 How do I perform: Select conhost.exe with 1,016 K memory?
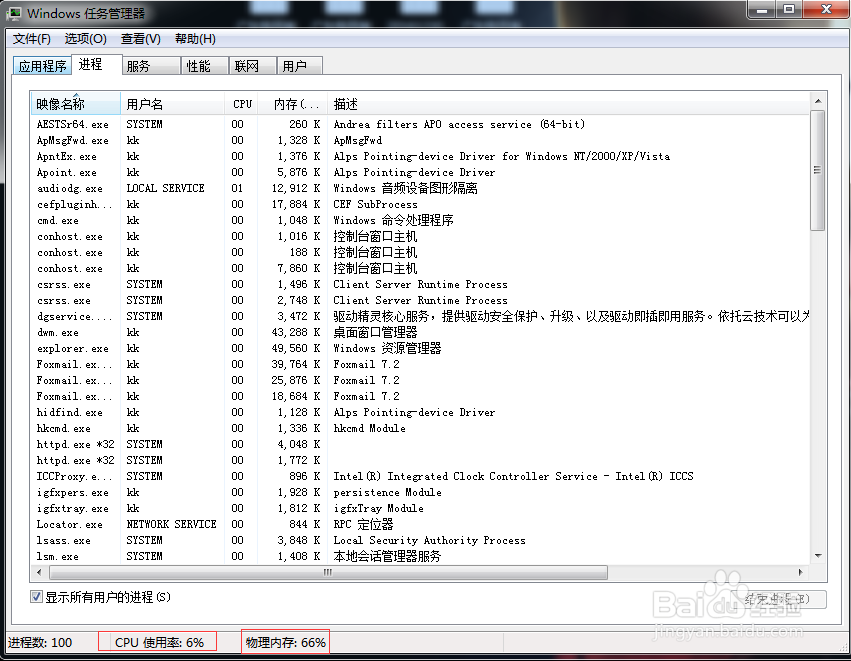point(420,237)
